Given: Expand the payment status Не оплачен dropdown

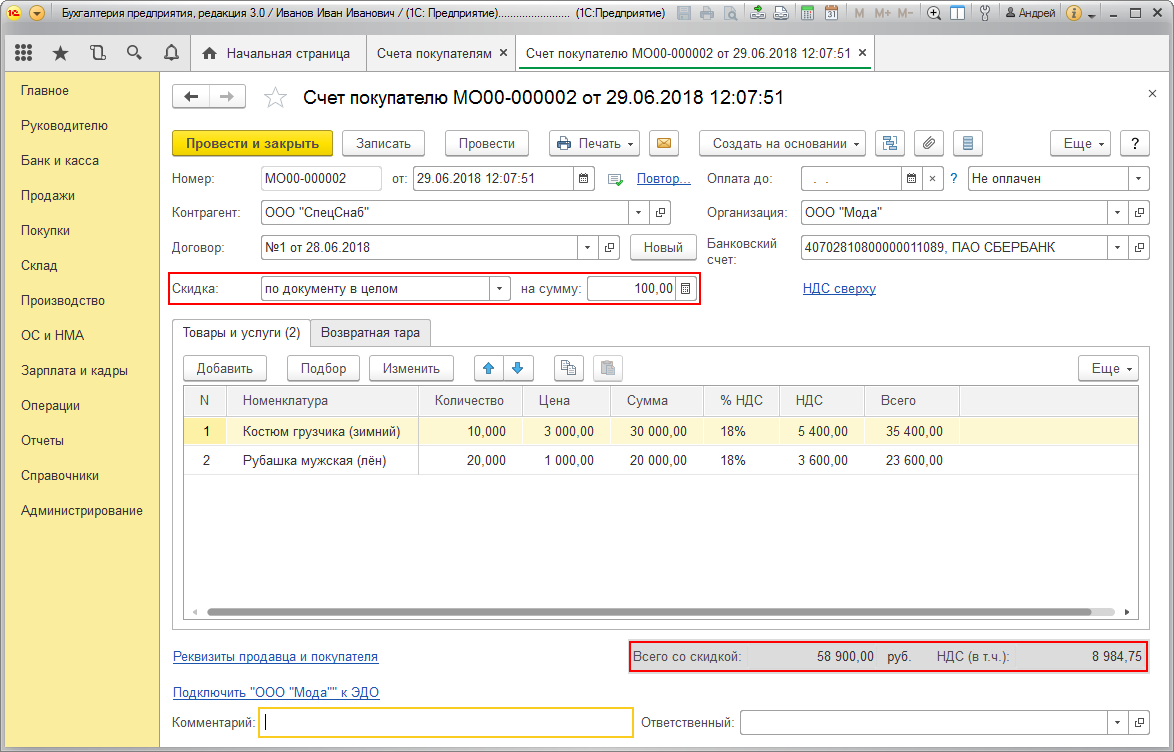Looking at the screenshot, I should pos(1138,179).
